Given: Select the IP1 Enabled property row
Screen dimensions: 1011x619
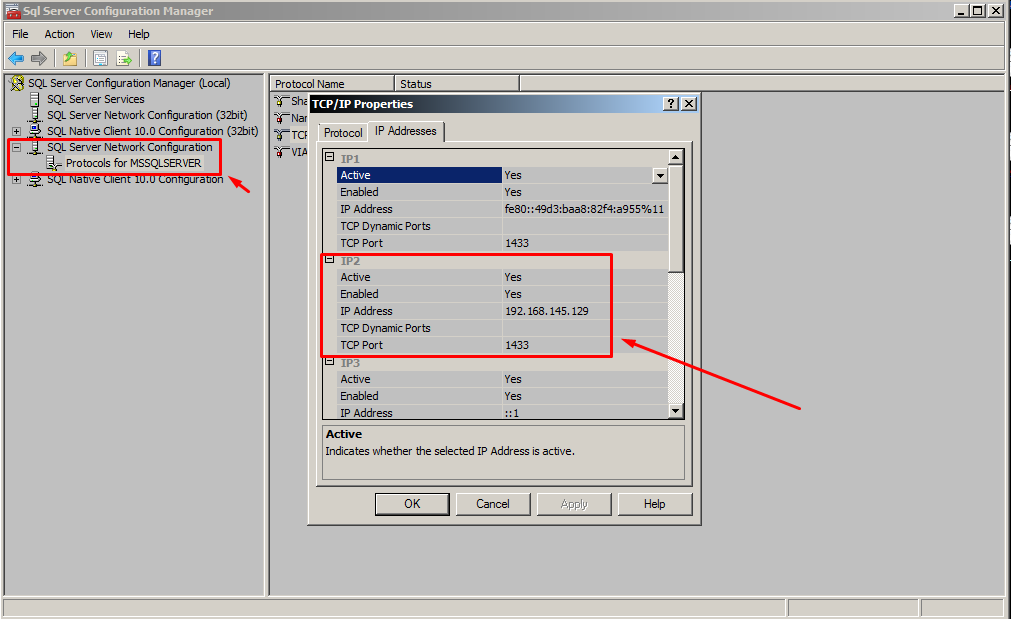Looking at the screenshot, I should point(502,192).
